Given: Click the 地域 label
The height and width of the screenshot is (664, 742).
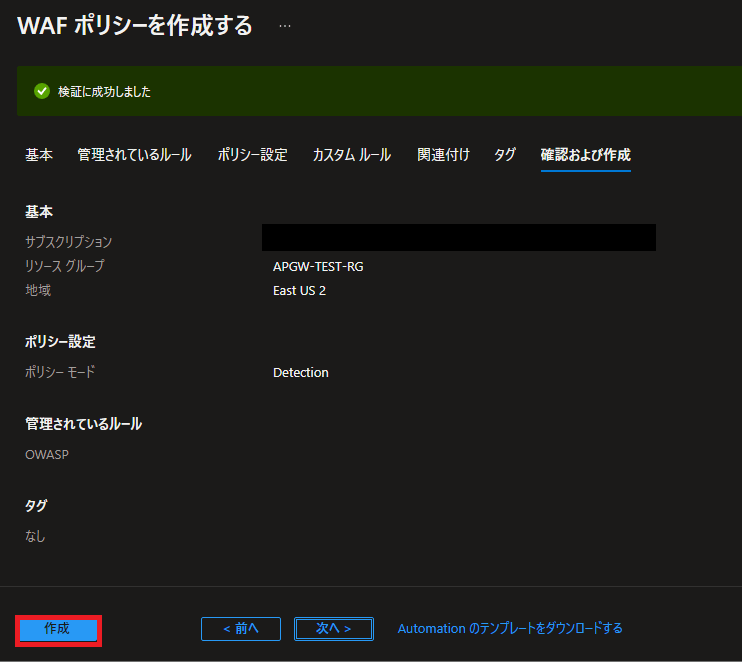Looking at the screenshot, I should (38, 290).
